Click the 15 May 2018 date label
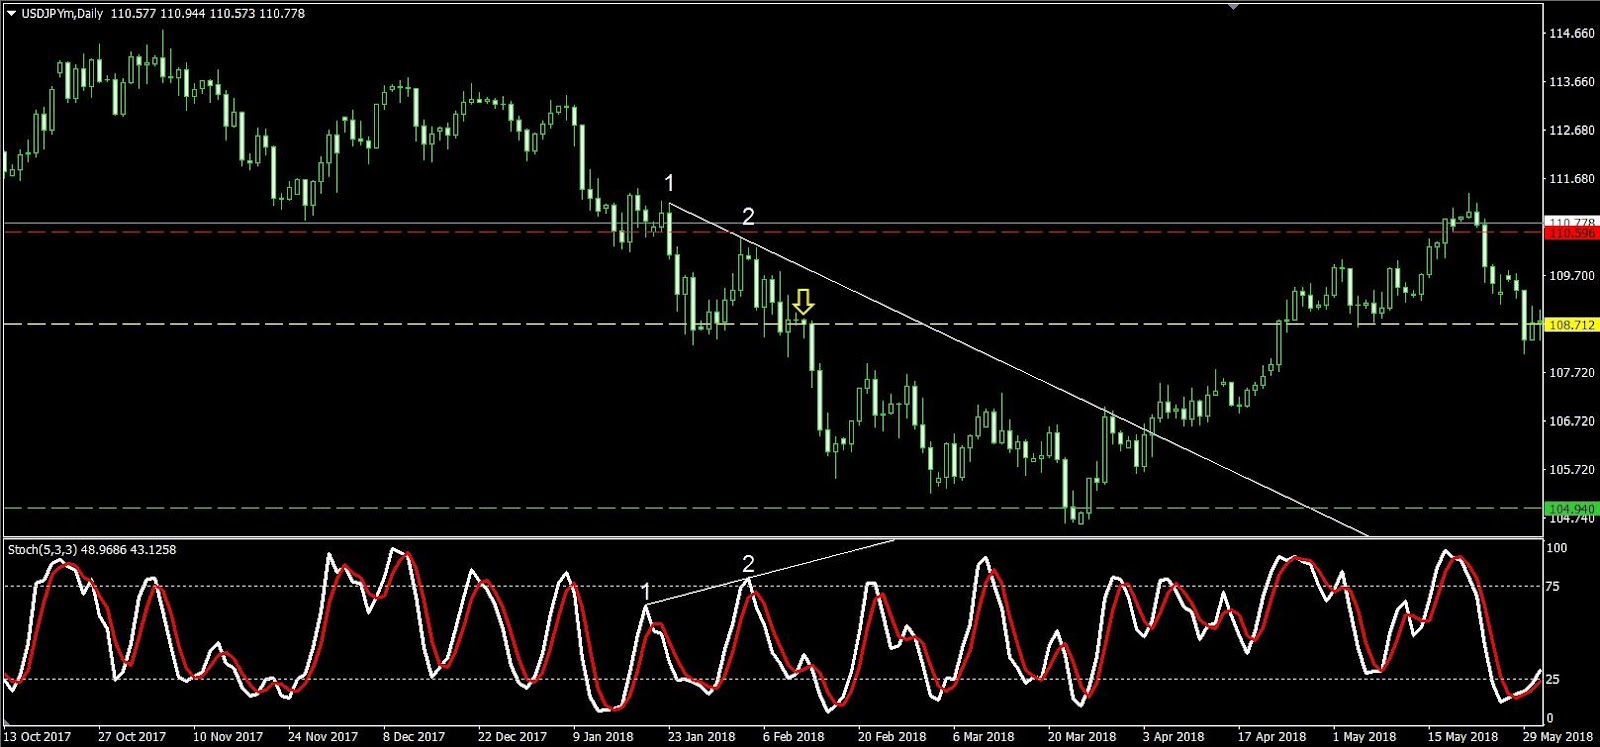1600x747 pixels. point(1462,737)
